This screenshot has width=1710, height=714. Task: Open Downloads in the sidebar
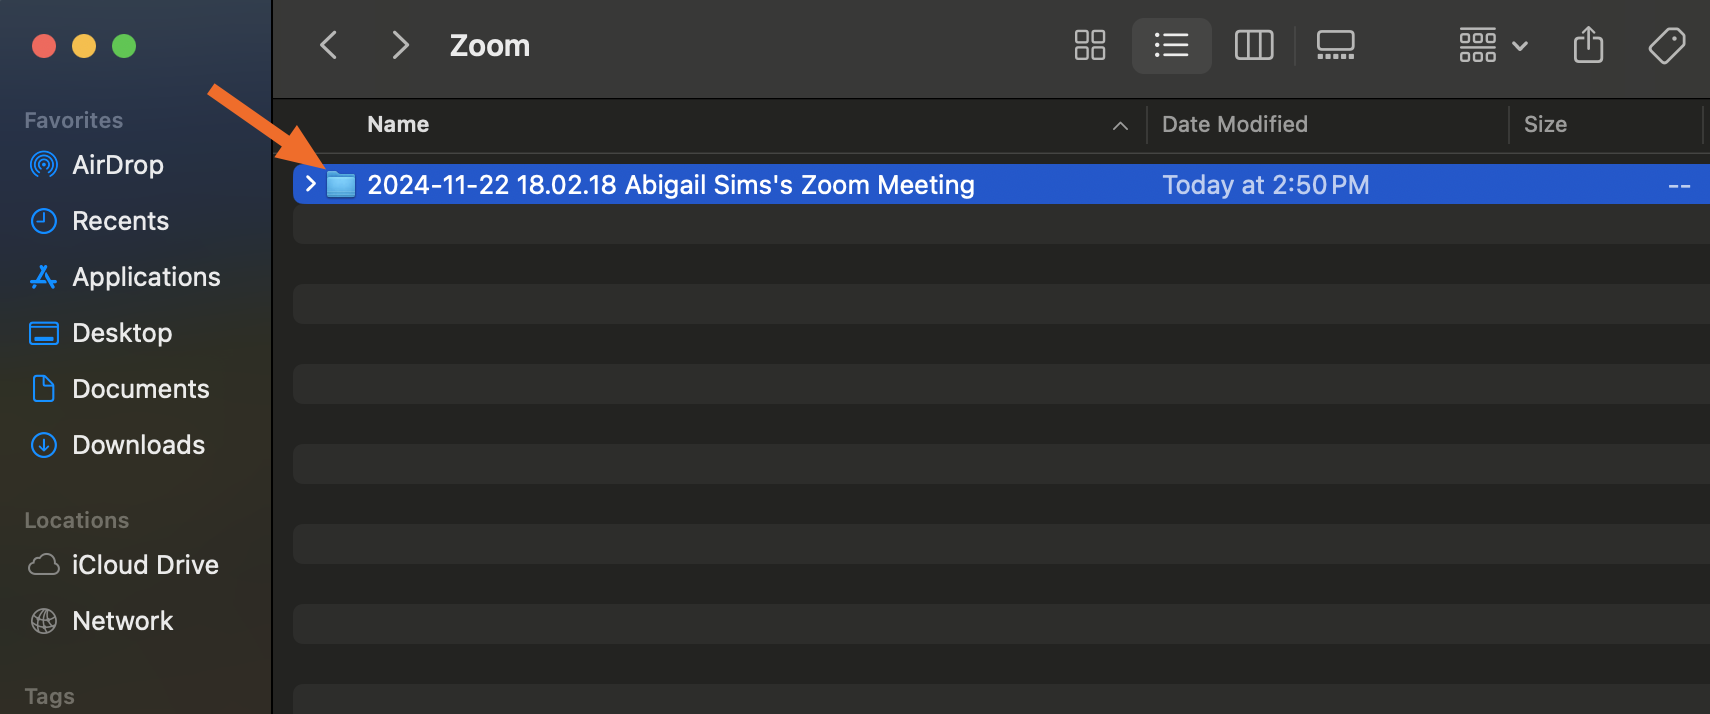click(x=138, y=445)
